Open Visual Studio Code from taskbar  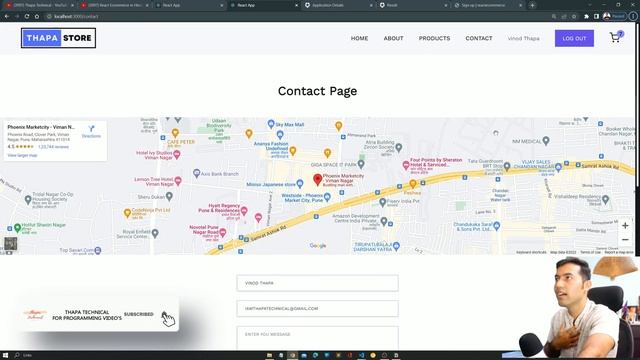pos(361,355)
